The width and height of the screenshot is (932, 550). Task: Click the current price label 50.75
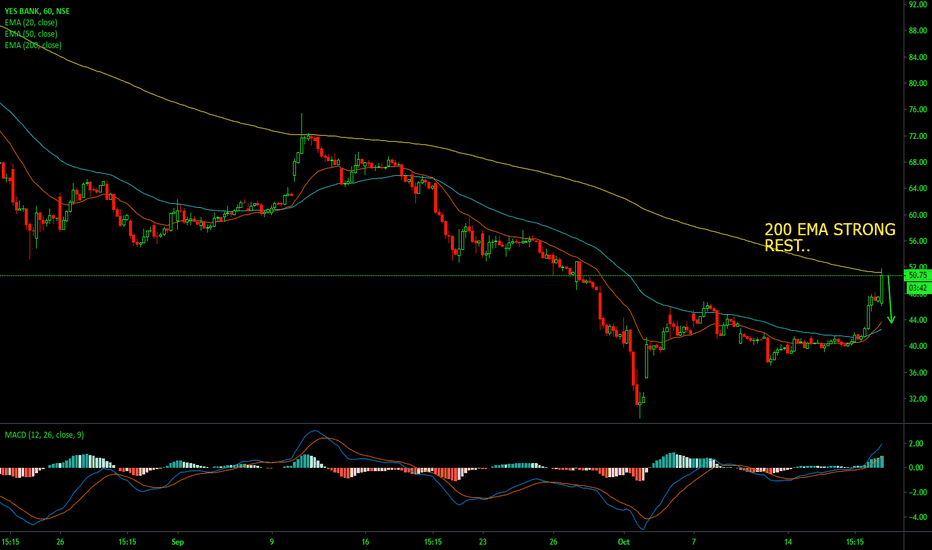click(x=917, y=275)
